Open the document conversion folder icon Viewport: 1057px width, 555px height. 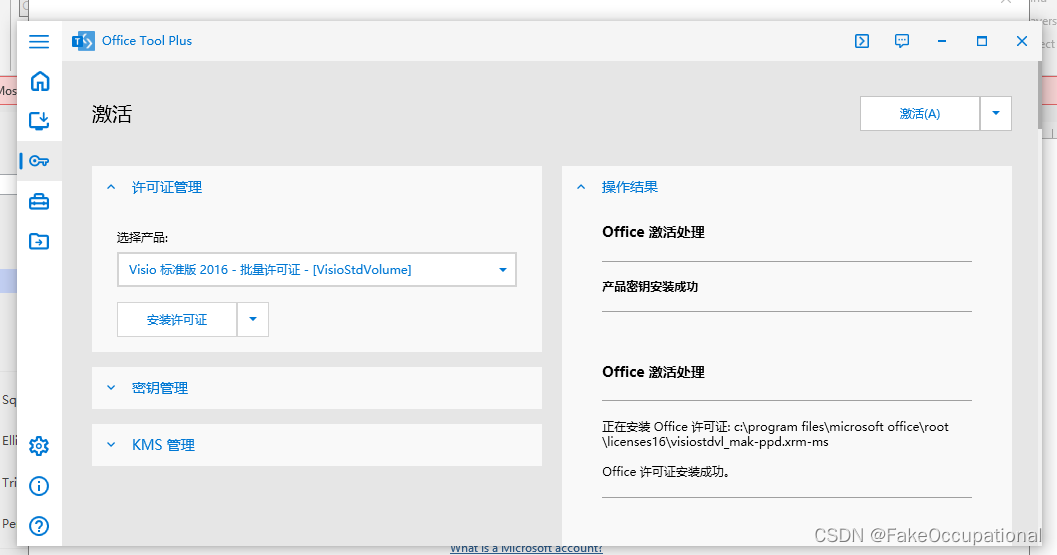tap(39, 241)
